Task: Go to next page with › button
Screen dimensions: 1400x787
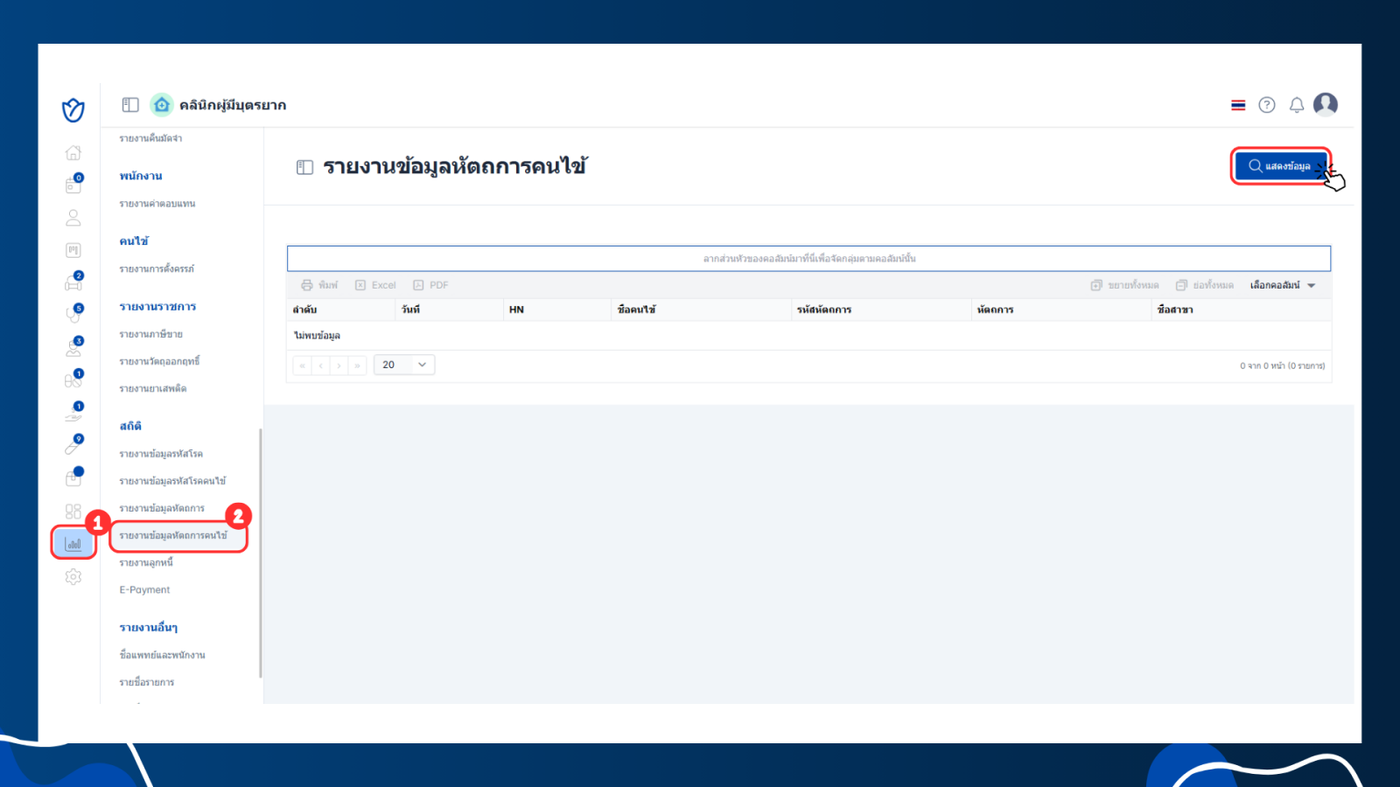Action: click(x=339, y=365)
